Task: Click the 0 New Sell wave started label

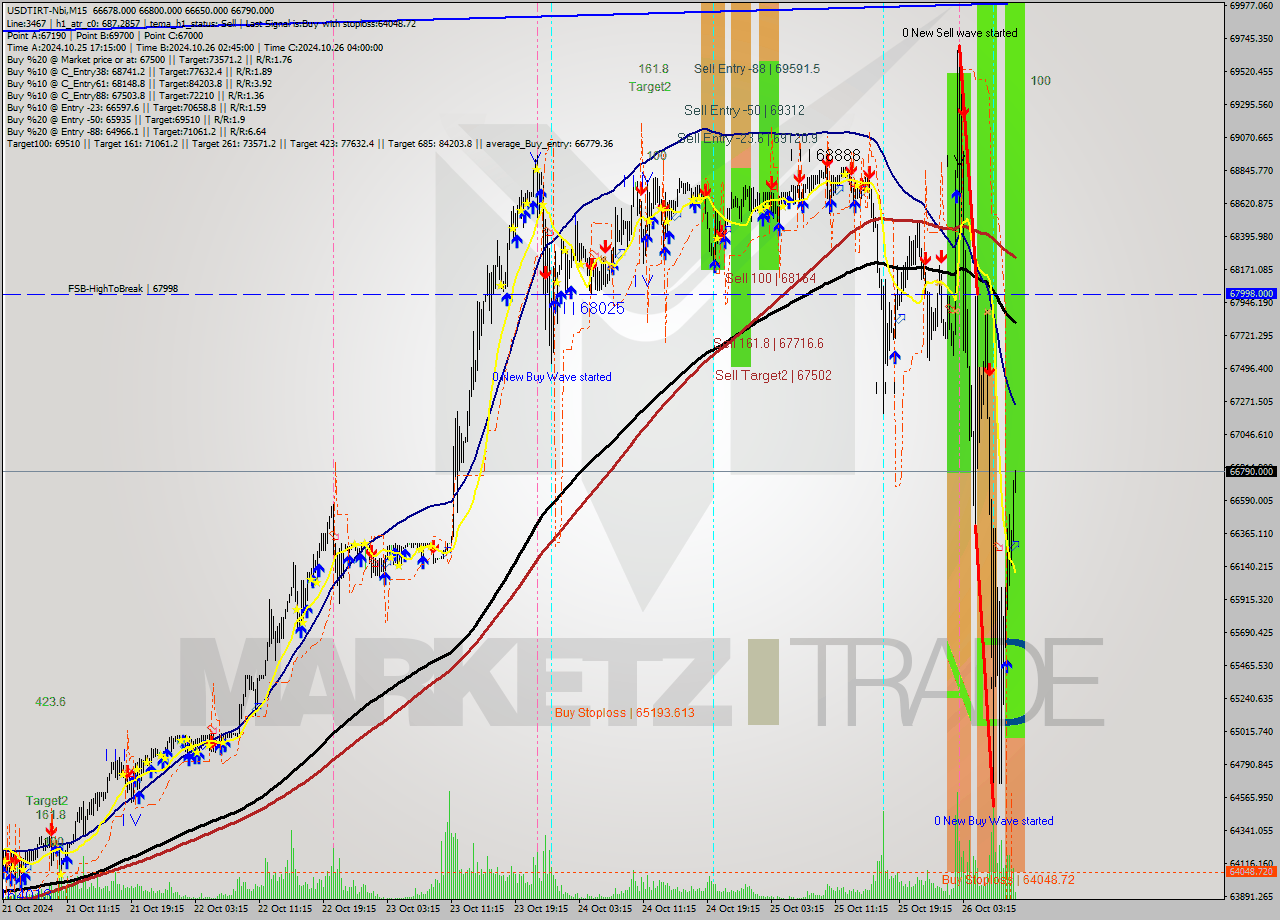Action: pyautogui.click(x=960, y=33)
